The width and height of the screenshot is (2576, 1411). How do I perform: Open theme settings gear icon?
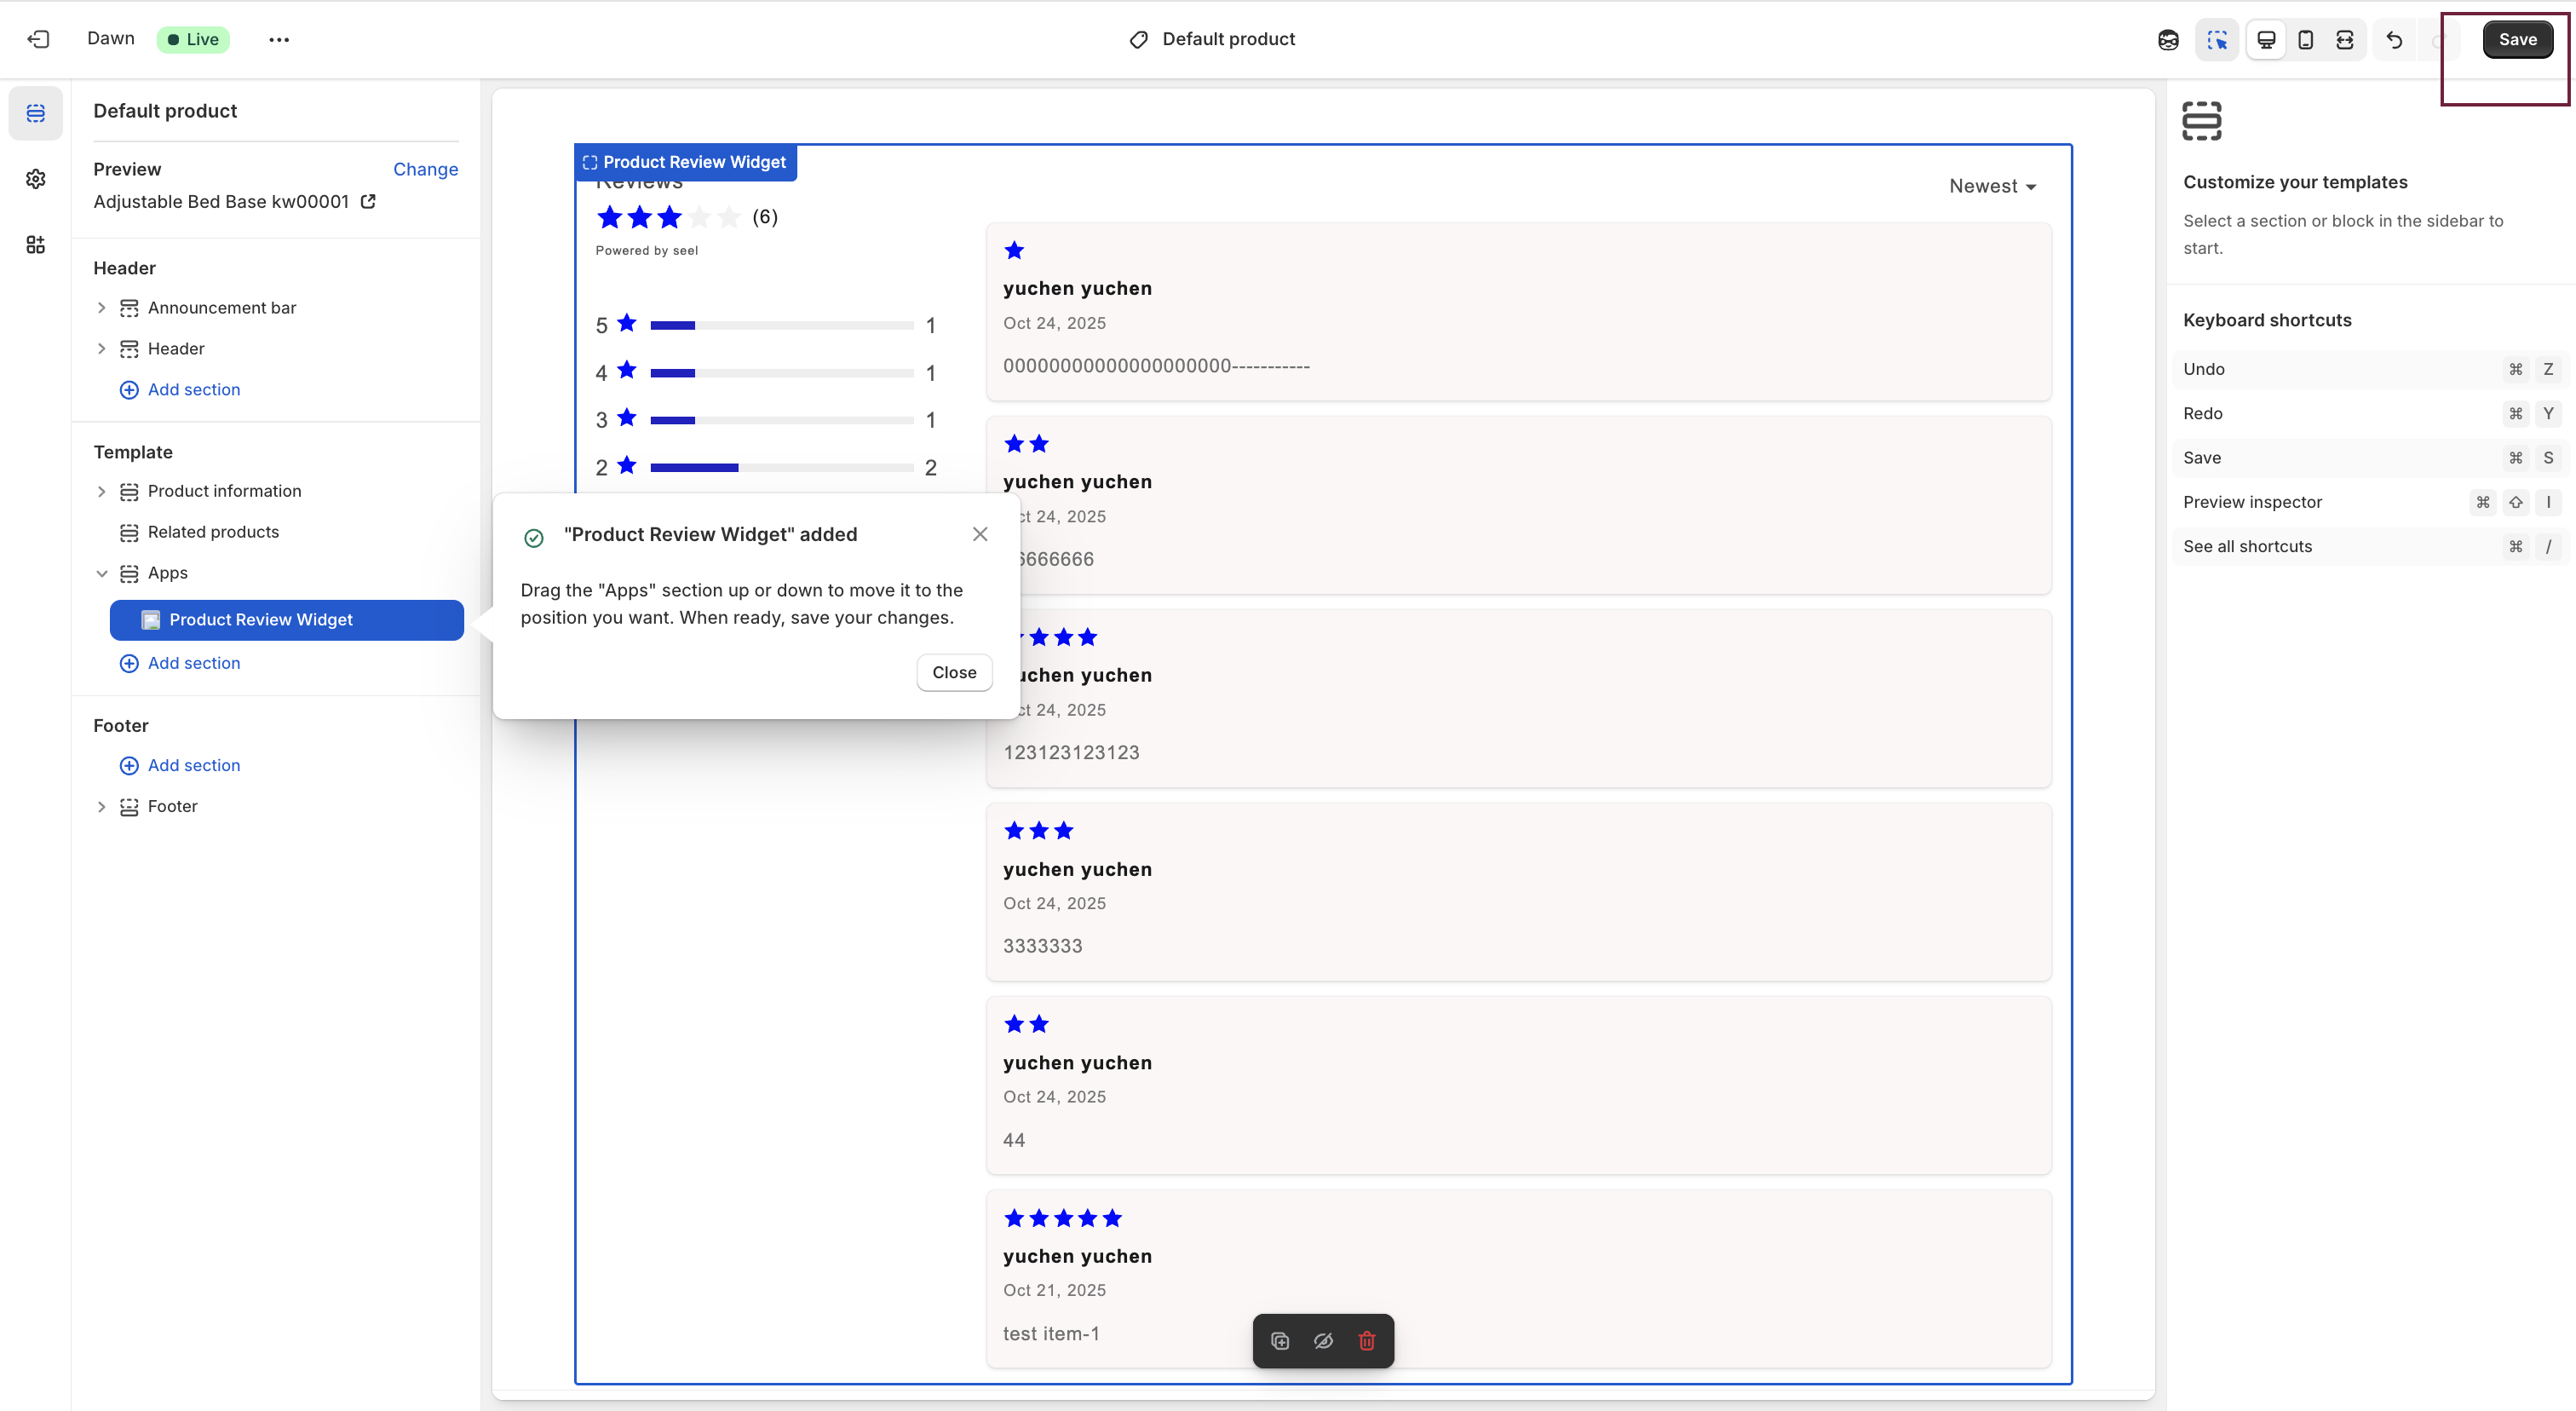(x=36, y=179)
